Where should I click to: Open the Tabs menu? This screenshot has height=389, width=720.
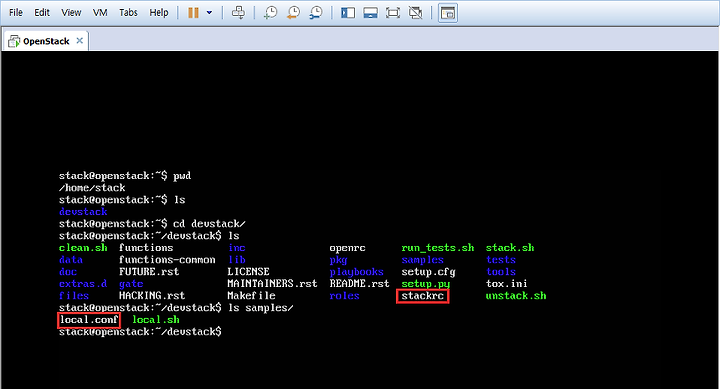pyautogui.click(x=128, y=13)
